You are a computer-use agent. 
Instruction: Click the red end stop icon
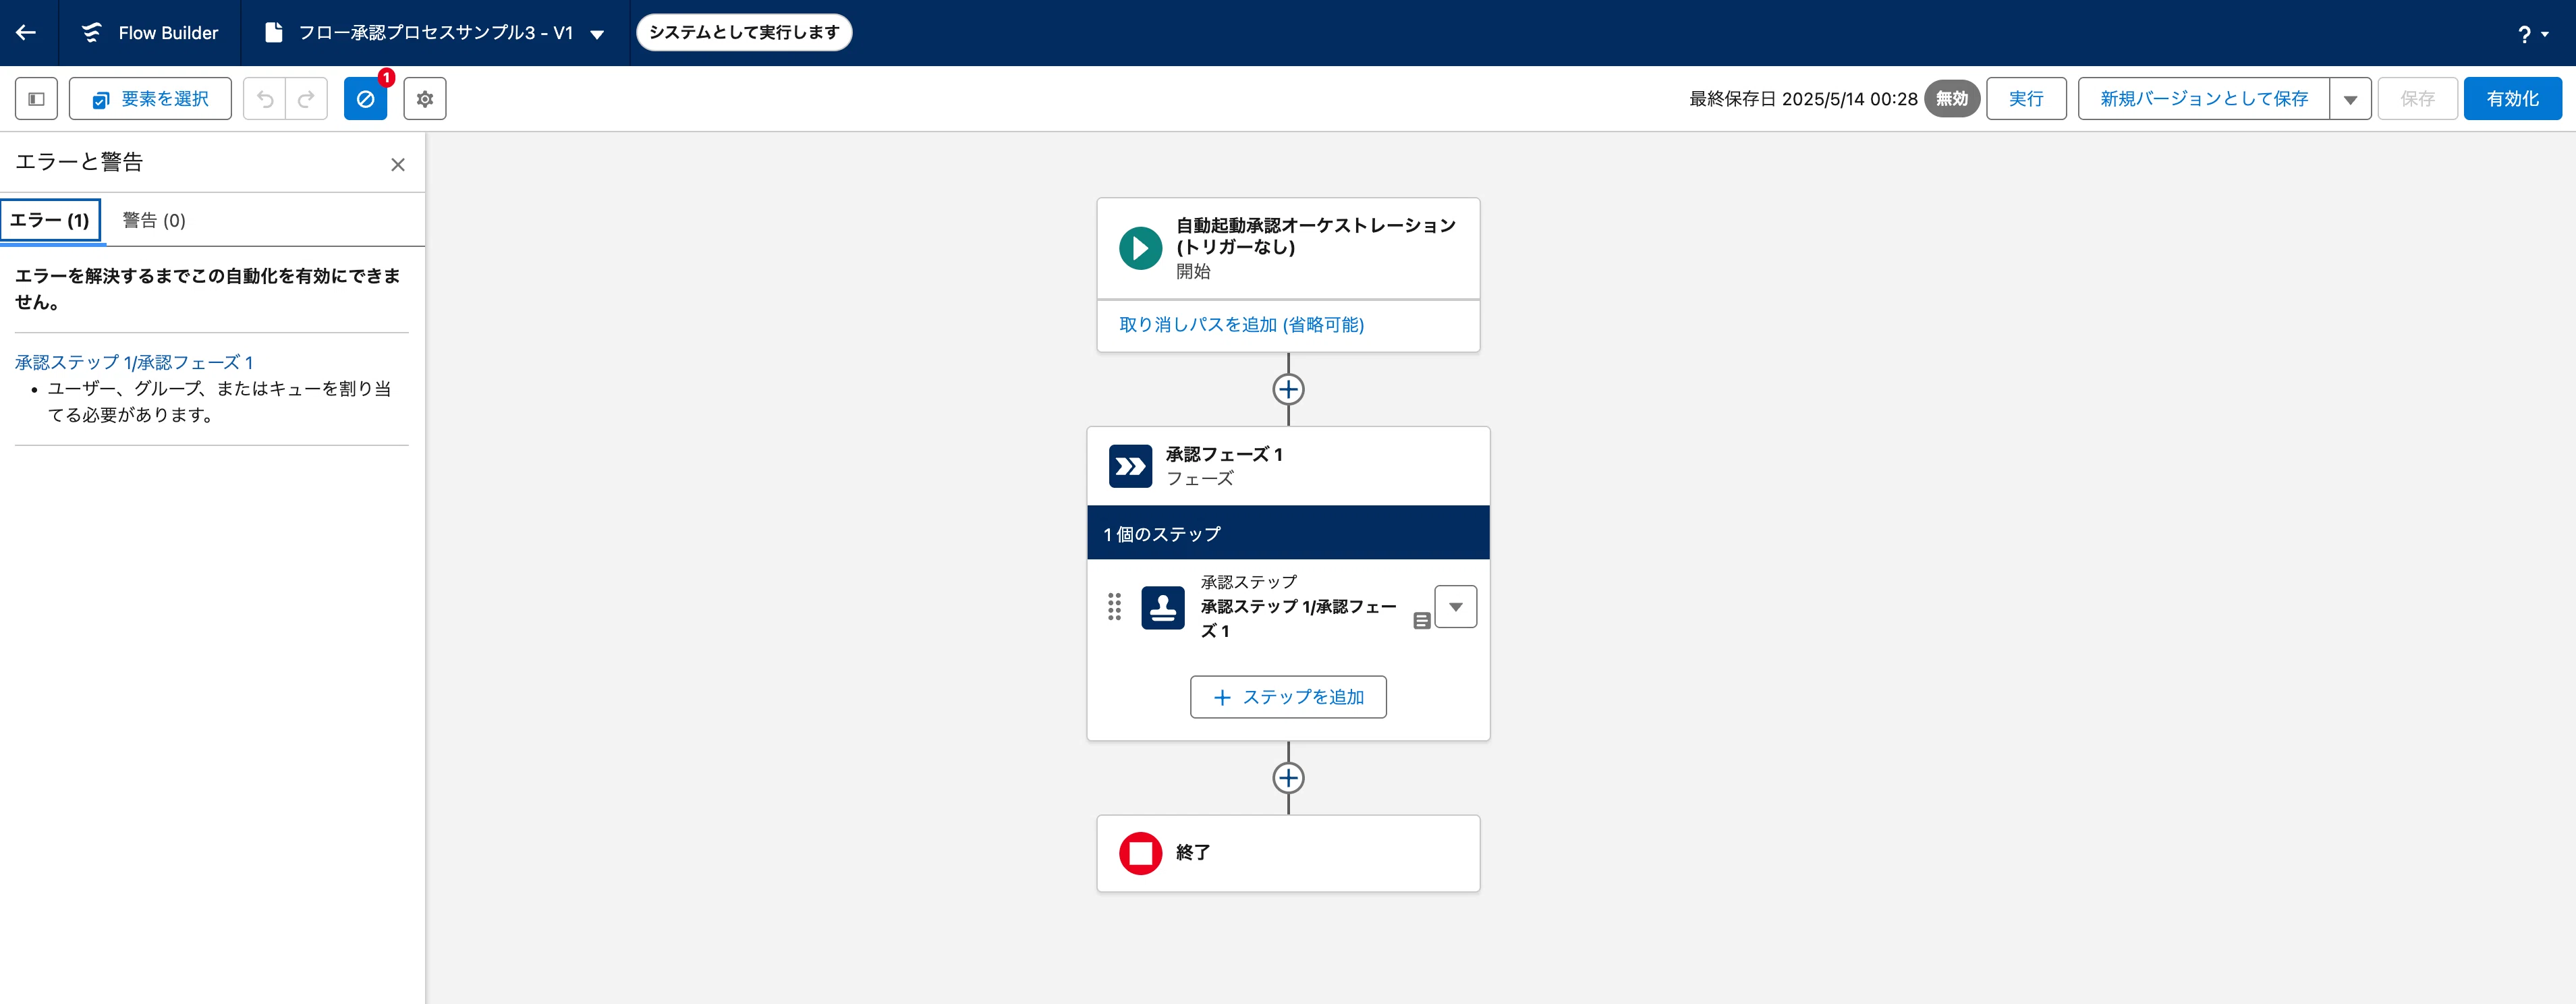click(x=1140, y=853)
